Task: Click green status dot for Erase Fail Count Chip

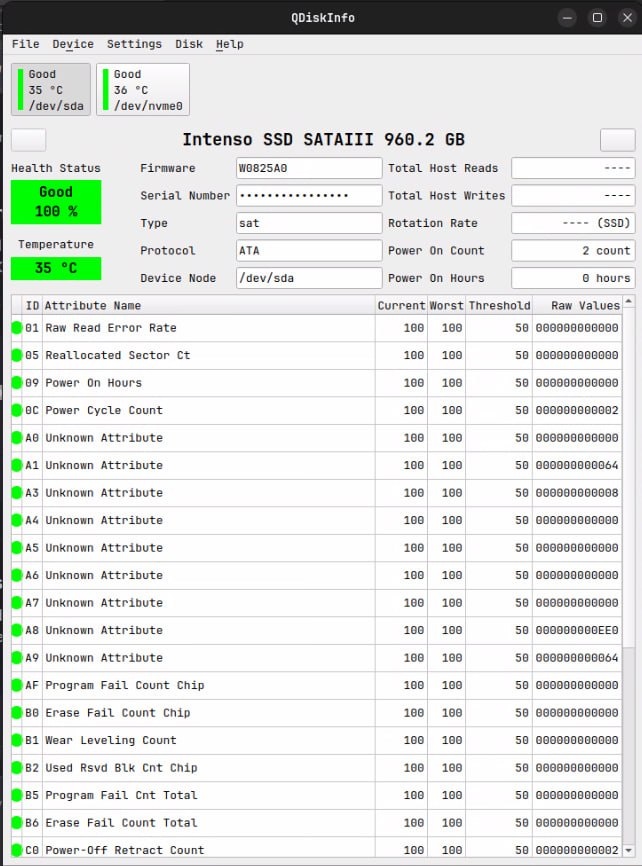Action: click(17, 713)
